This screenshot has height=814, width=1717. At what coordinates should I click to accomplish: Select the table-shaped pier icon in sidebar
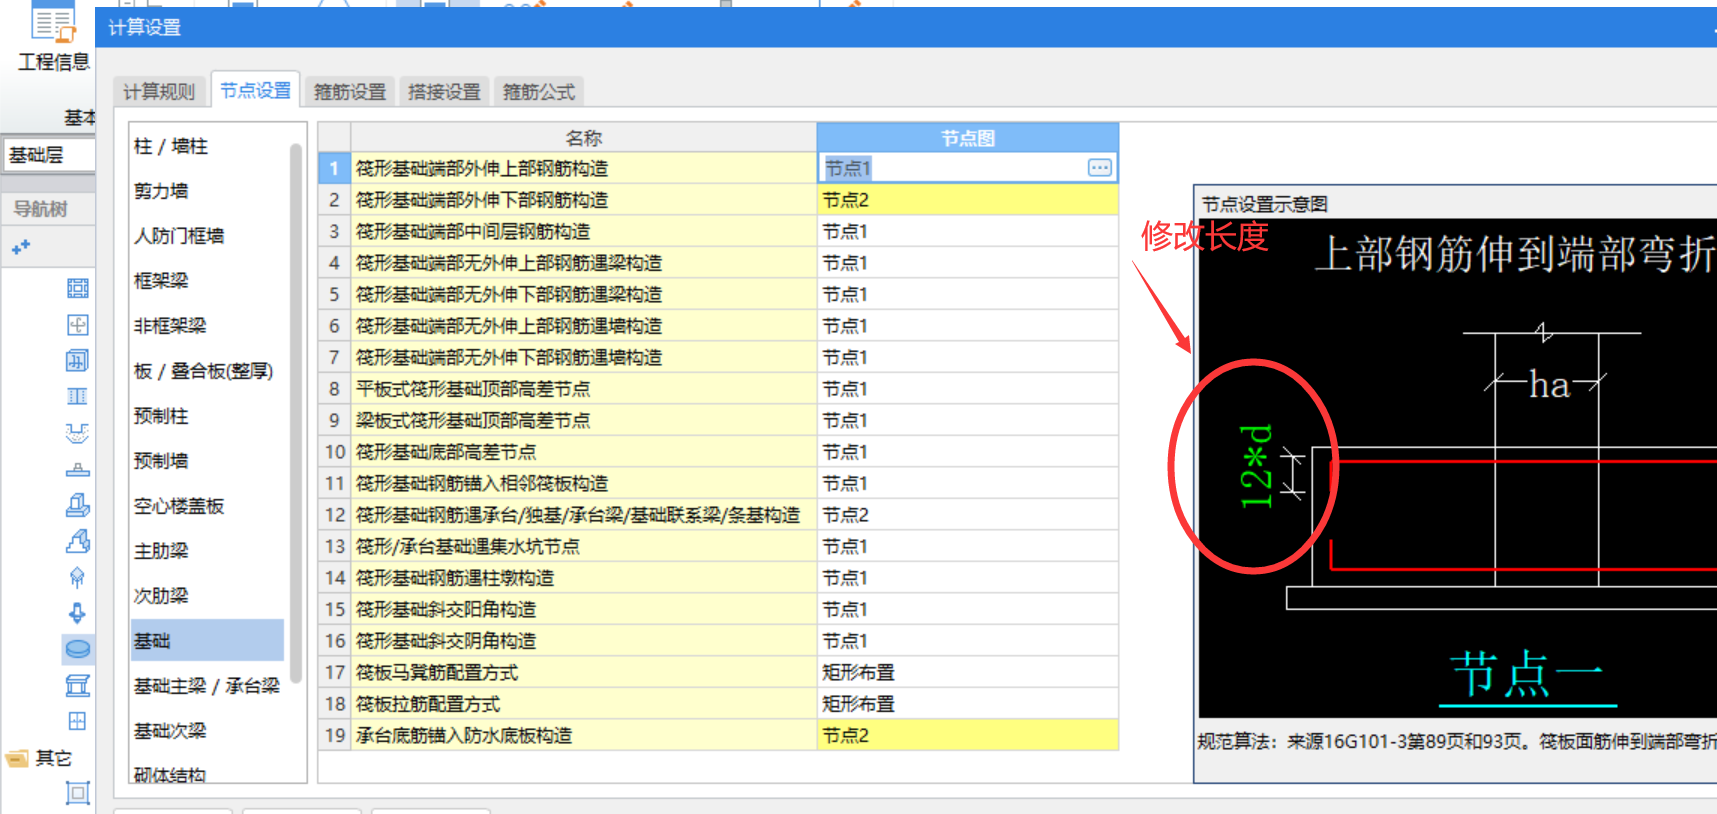[x=77, y=685]
